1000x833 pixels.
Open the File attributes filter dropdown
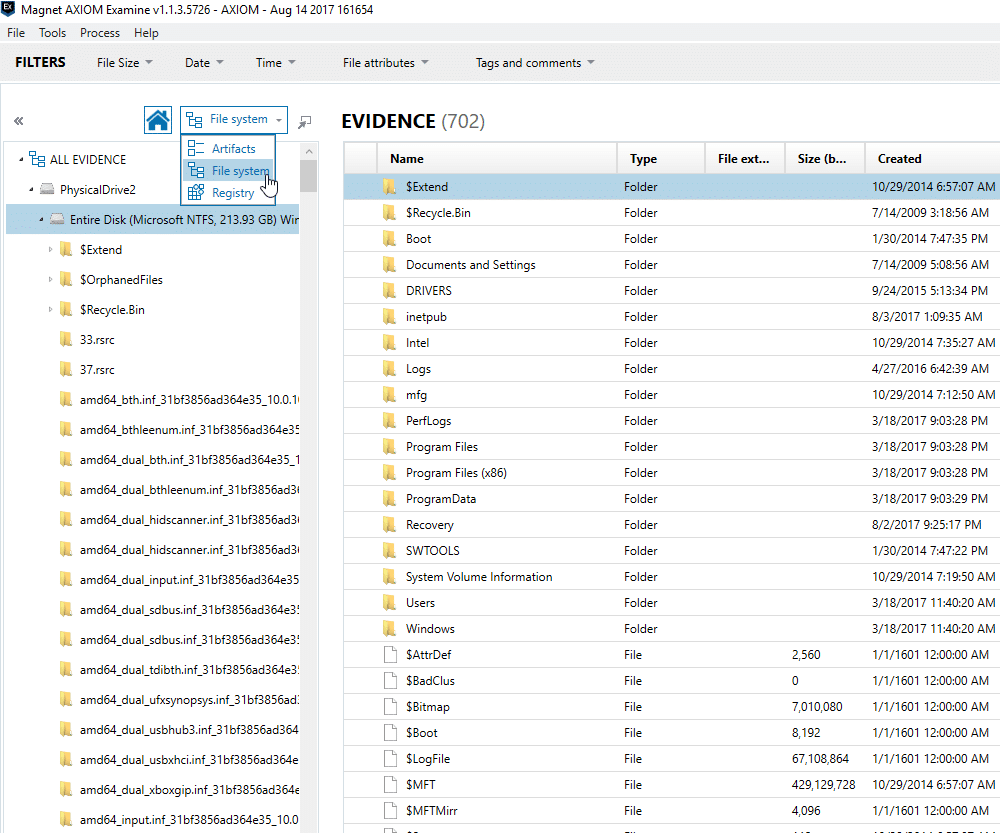click(x=385, y=63)
